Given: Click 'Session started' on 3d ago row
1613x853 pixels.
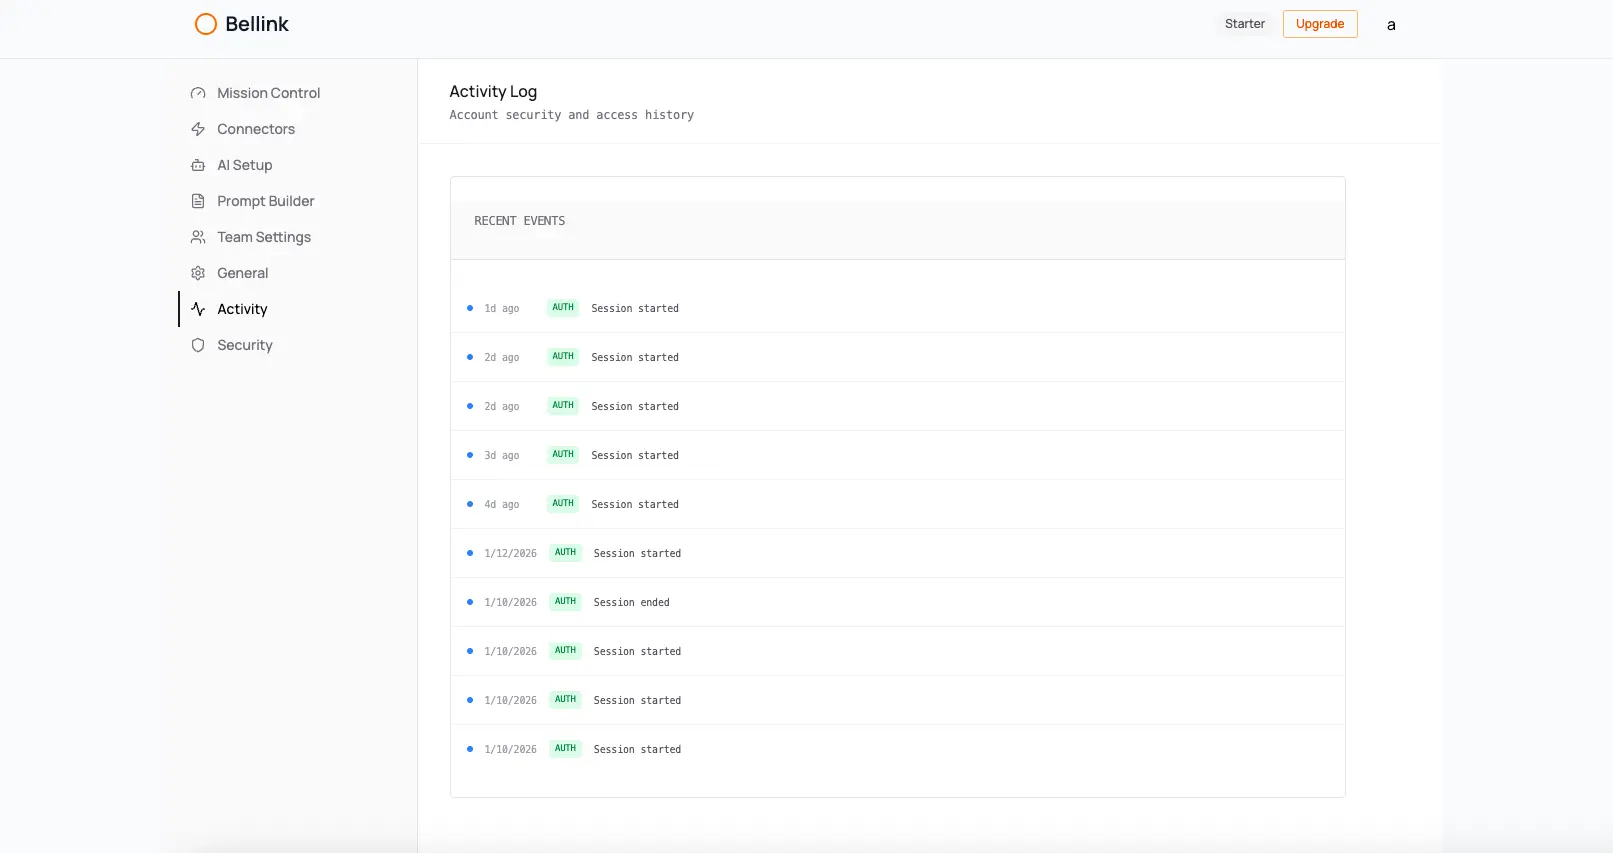Looking at the screenshot, I should coord(635,455).
